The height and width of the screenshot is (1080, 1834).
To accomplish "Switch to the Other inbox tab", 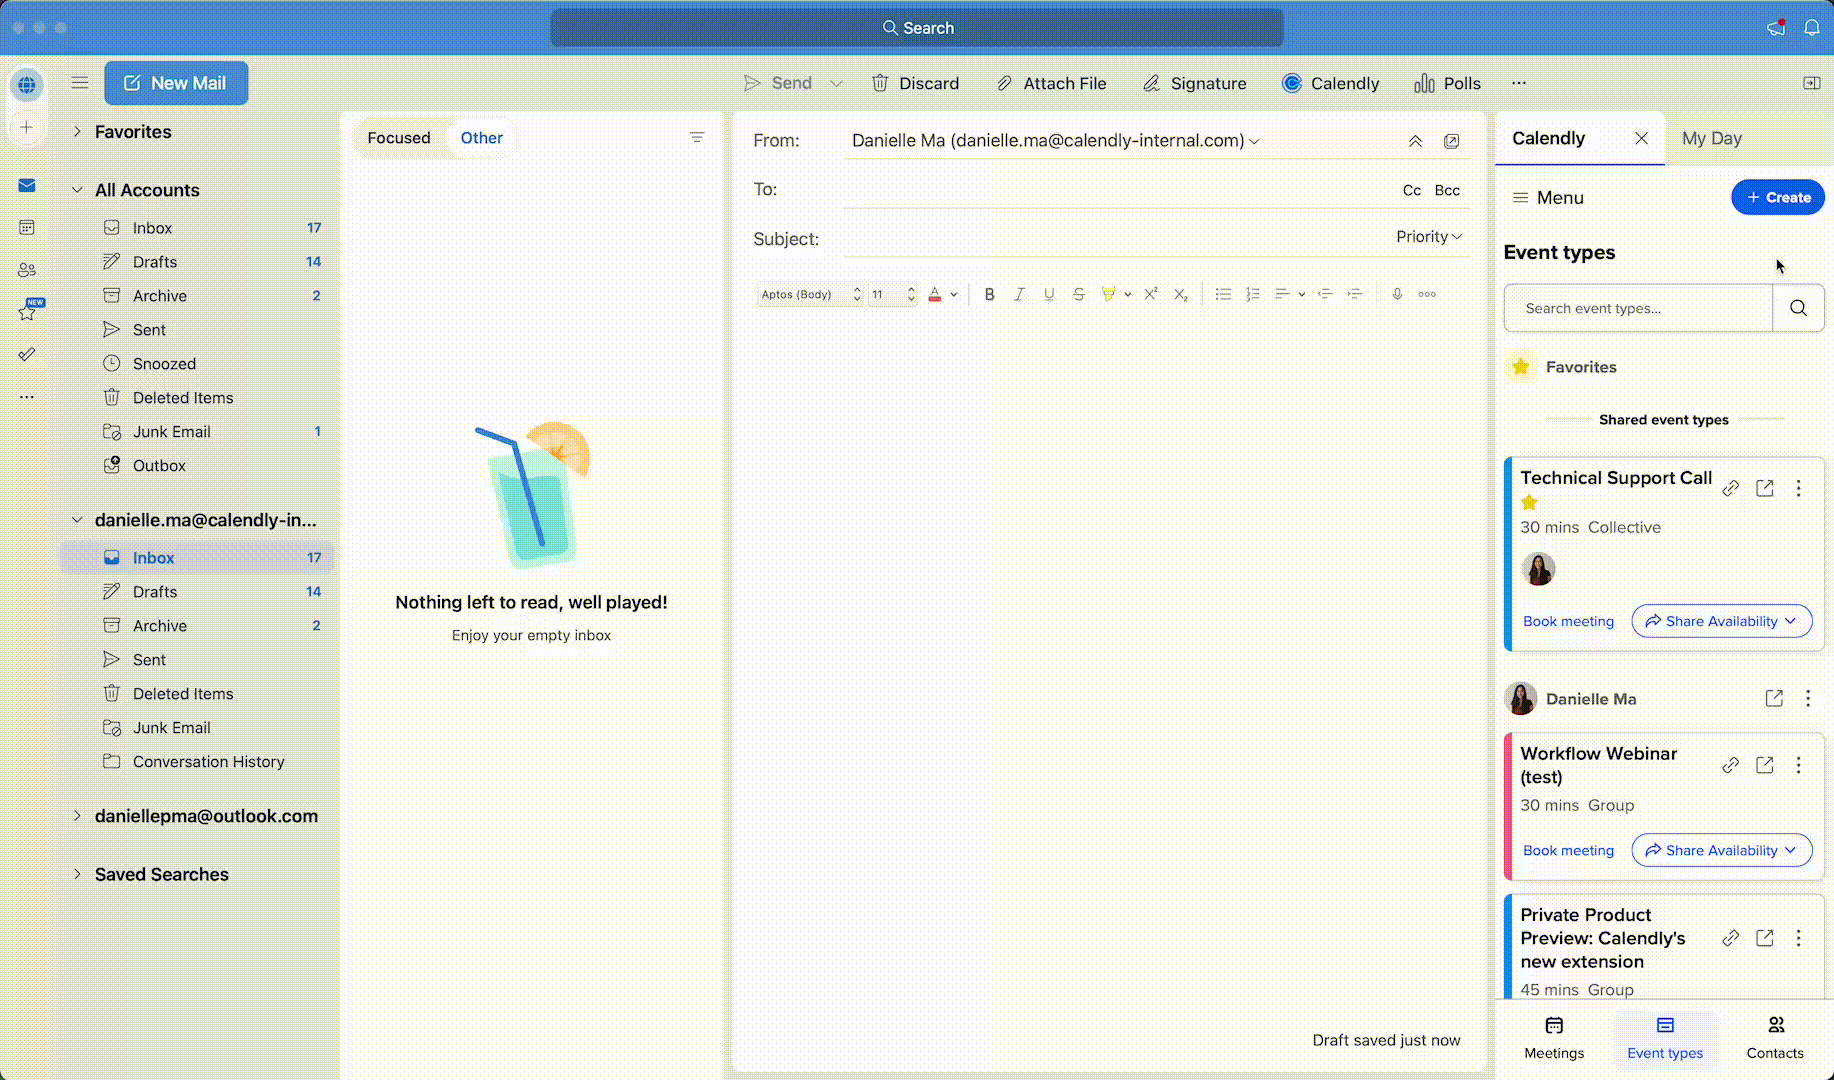I will click(x=481, y=138).
